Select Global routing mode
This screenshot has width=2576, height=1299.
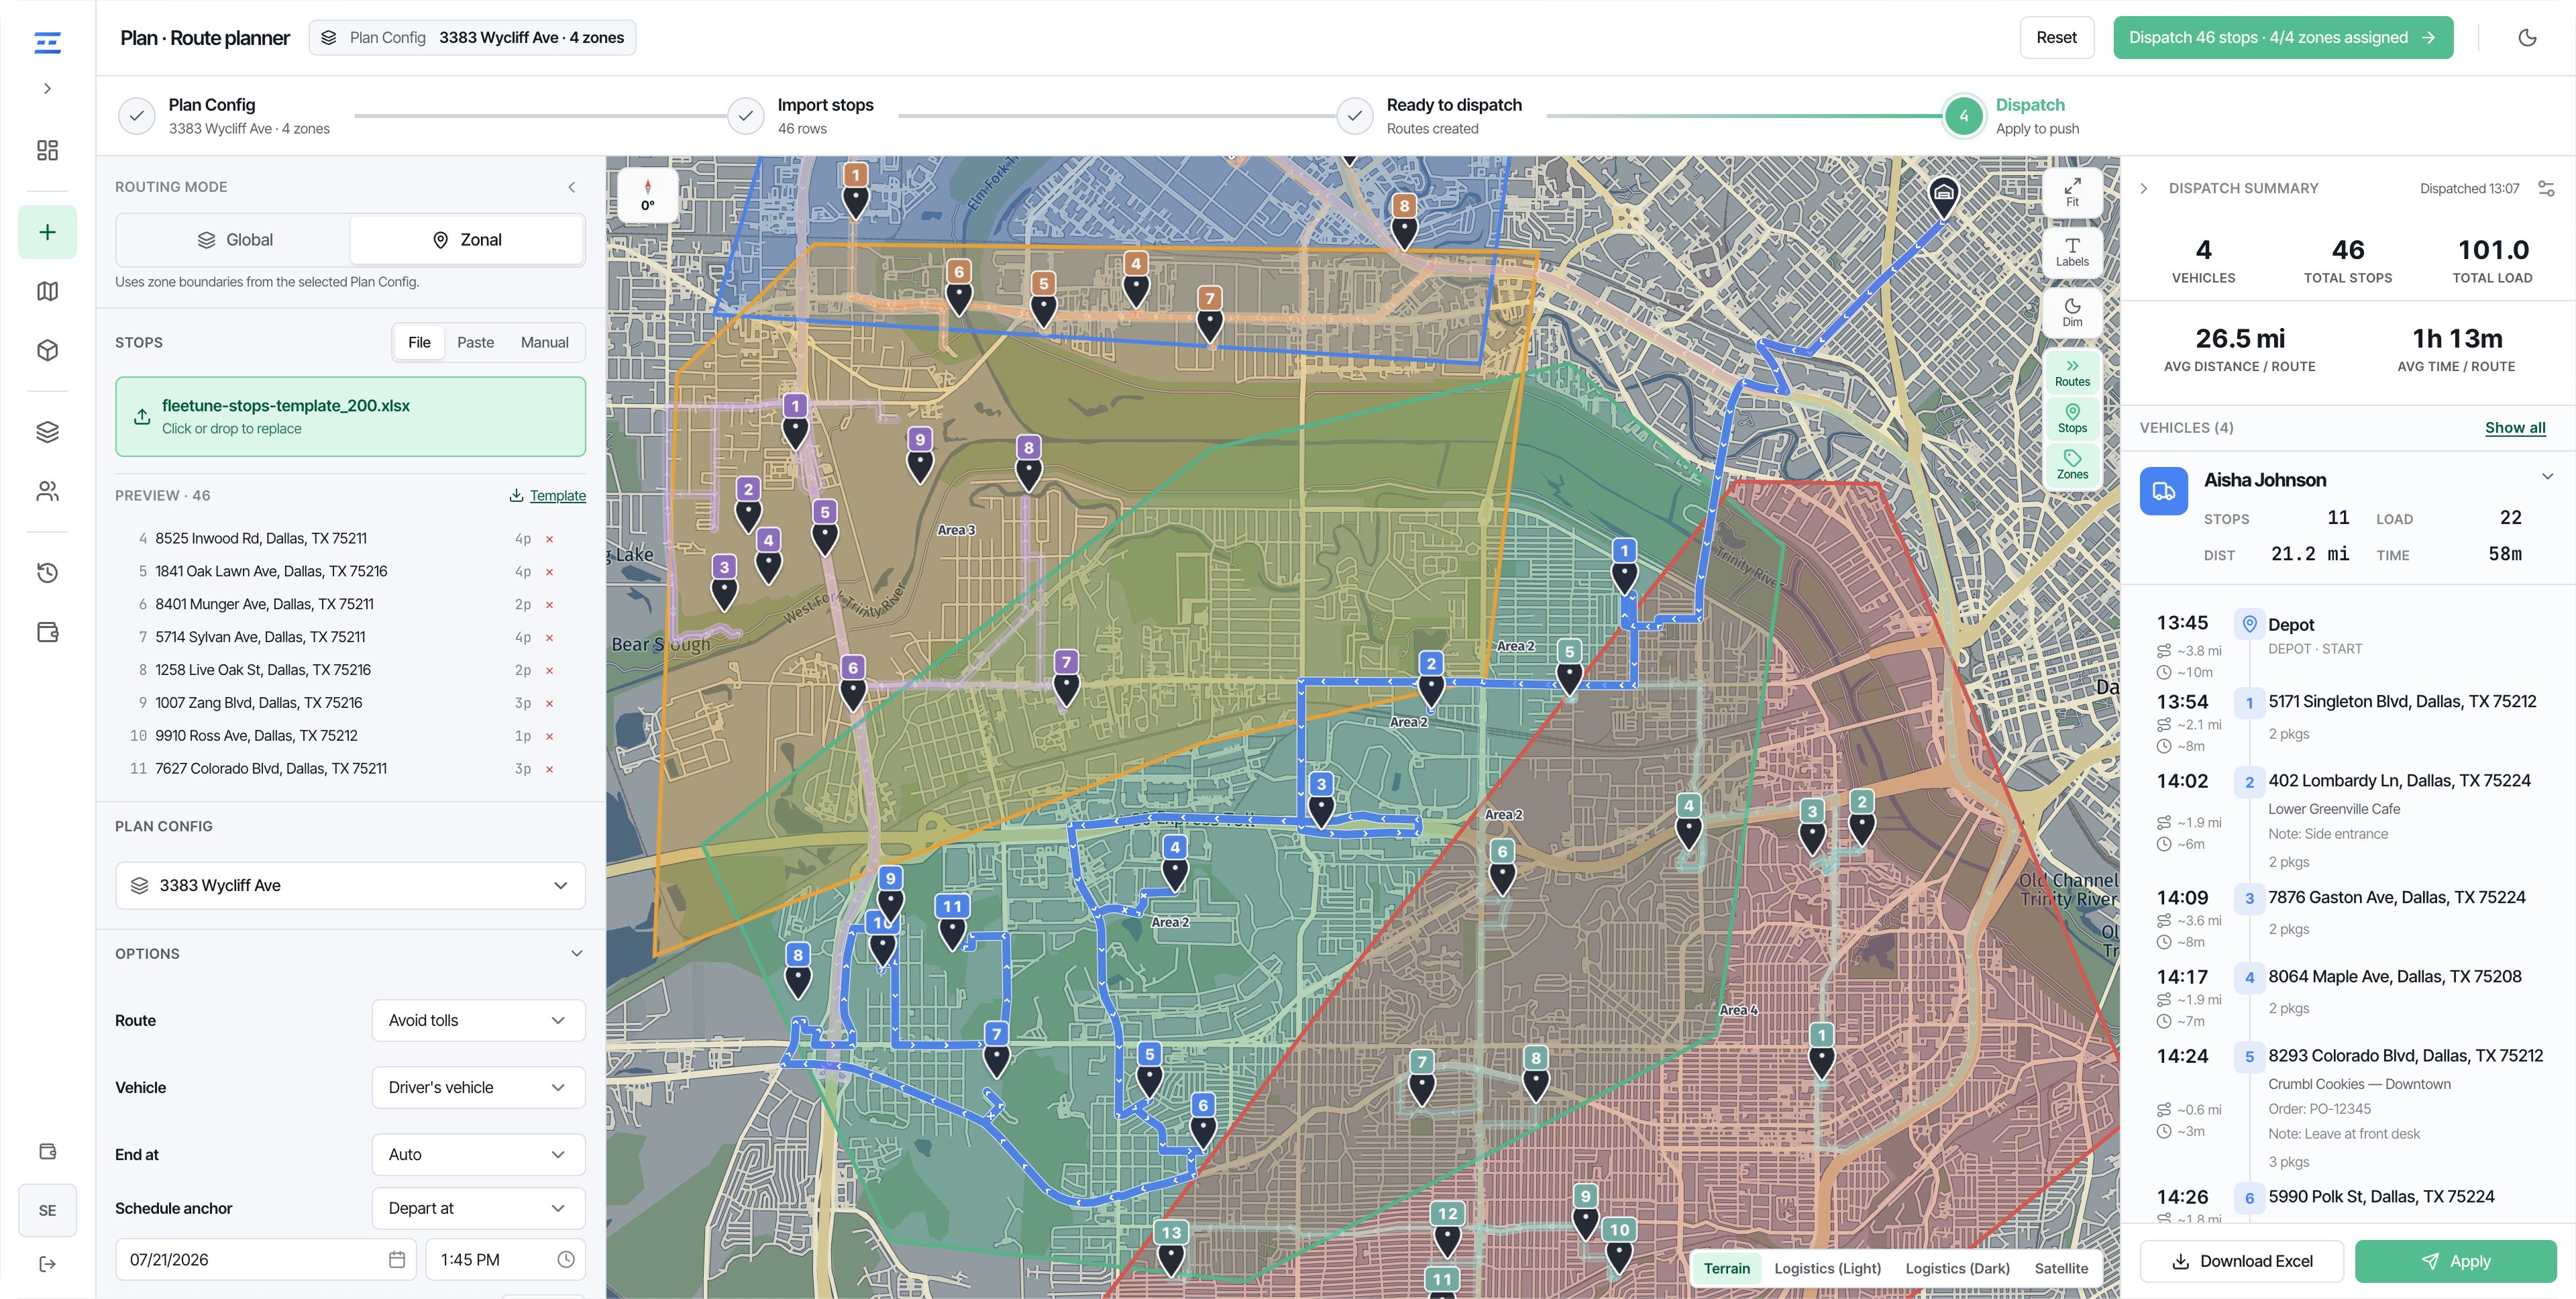[x=234, y=240]
